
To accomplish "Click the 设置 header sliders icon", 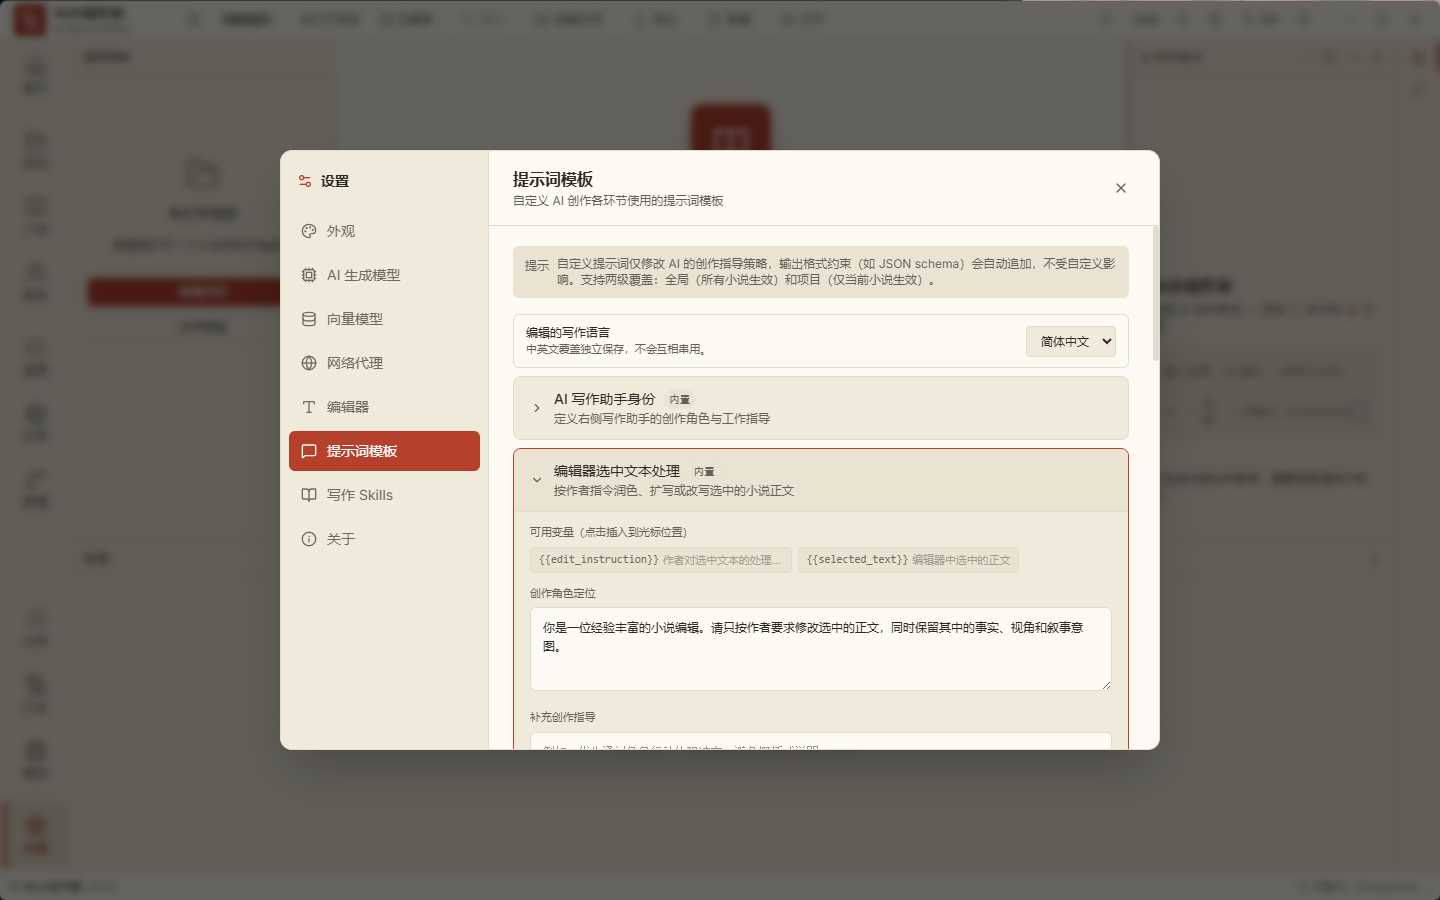I will pos(305,181).
